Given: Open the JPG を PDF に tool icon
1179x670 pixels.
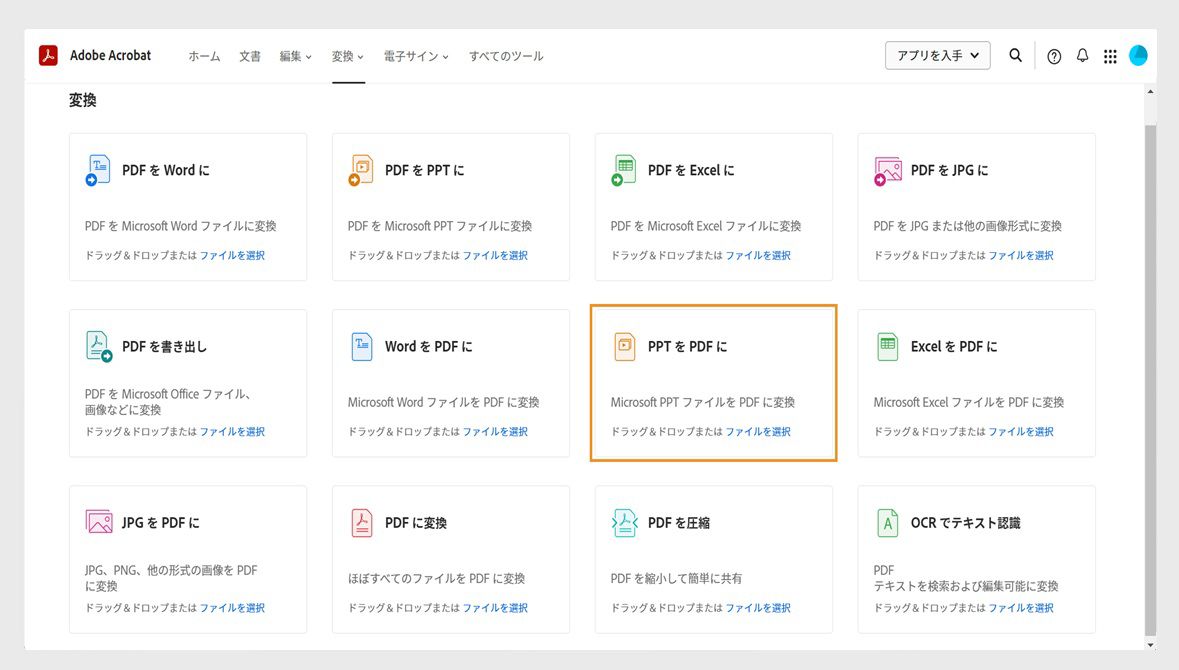Looking at the screenshot, I should (x=97, y=521).
